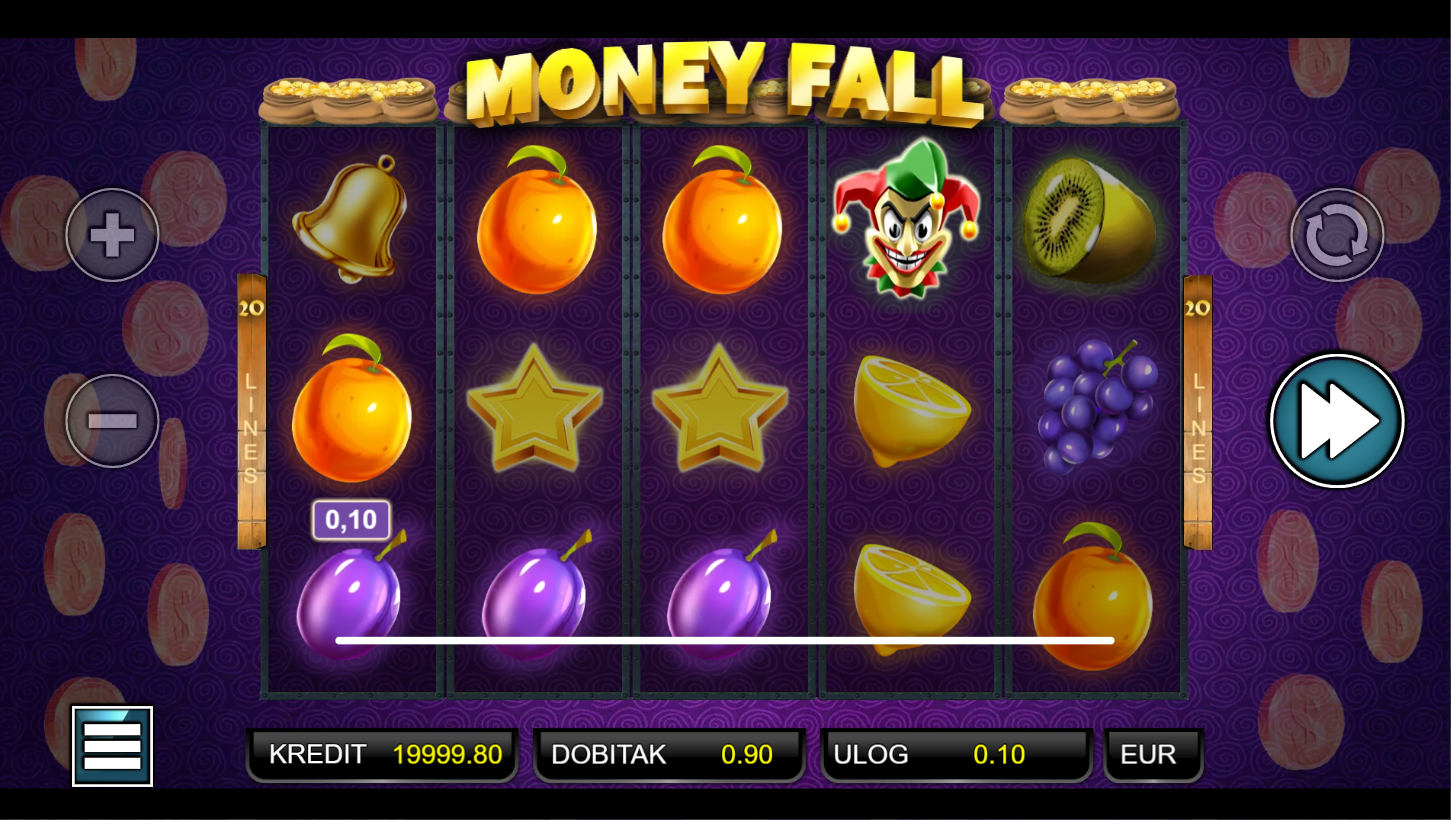Click the right 20 LINES indicator
The image size is (1451, 820).
tap(1198, 412)
